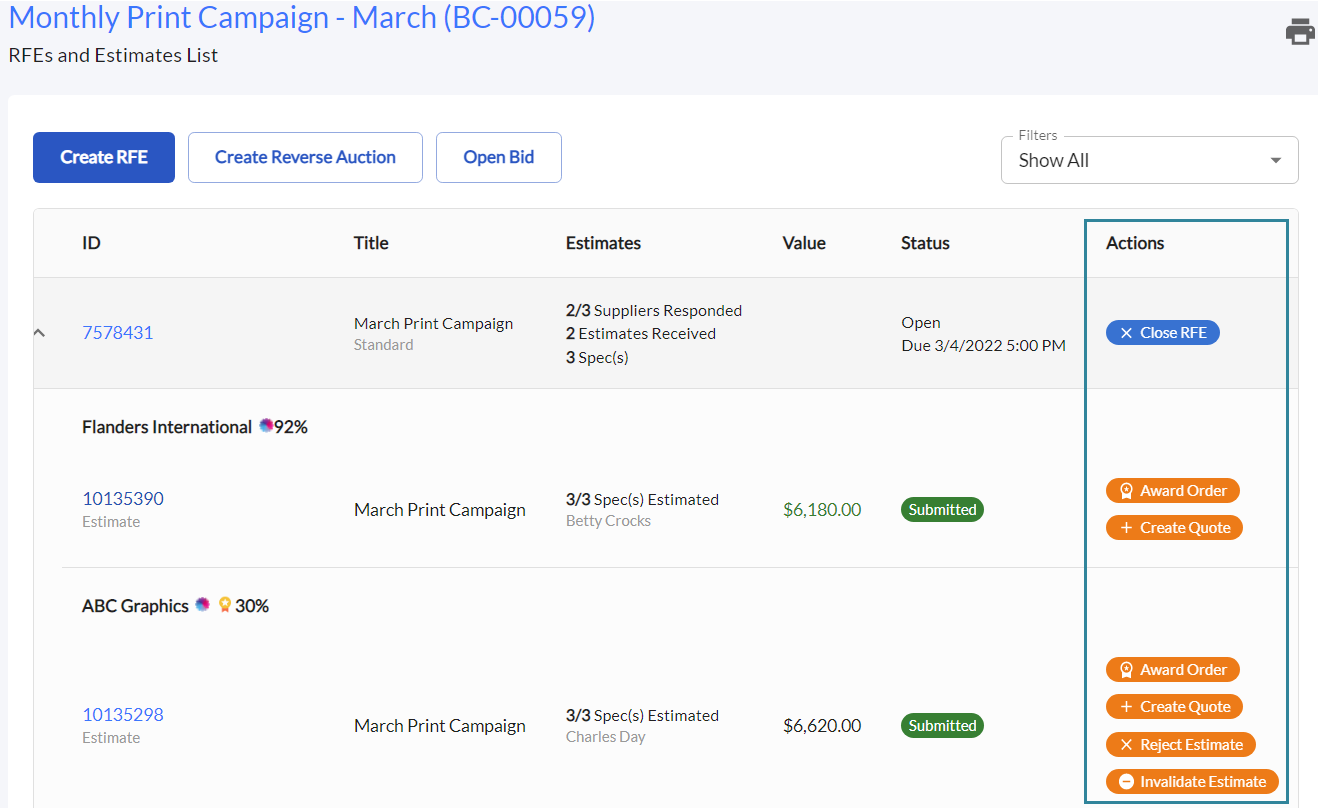
Task: Click the 3 Spec(s) text in RFE row
Action: click(597, 357)
